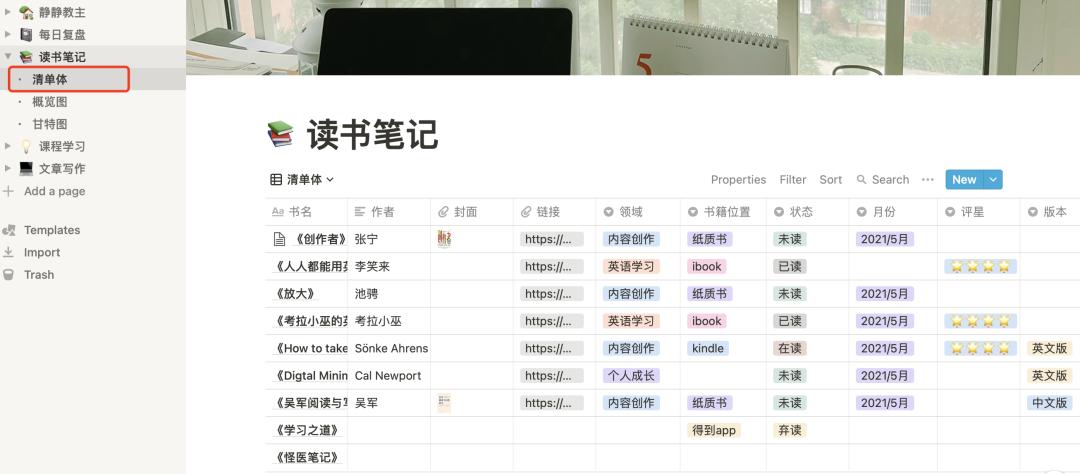The image size is (1080, 474).
Task: Open the dropdown arrow next to New
Action: tap(993, 179)
